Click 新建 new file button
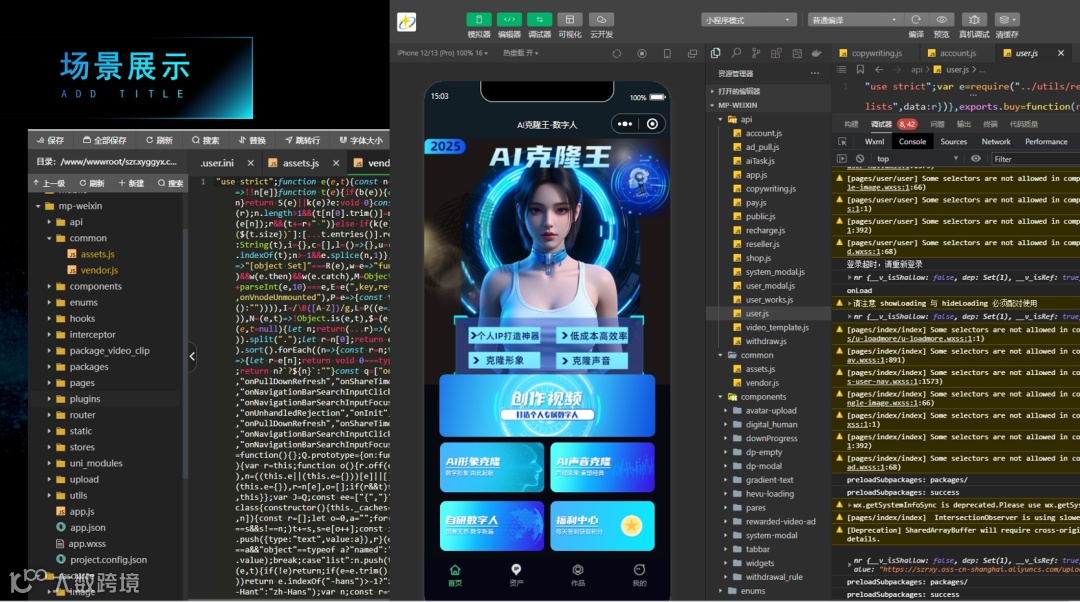Viewport: 1080px width, 602px height. pyautogui.click(x=131, y=183)
